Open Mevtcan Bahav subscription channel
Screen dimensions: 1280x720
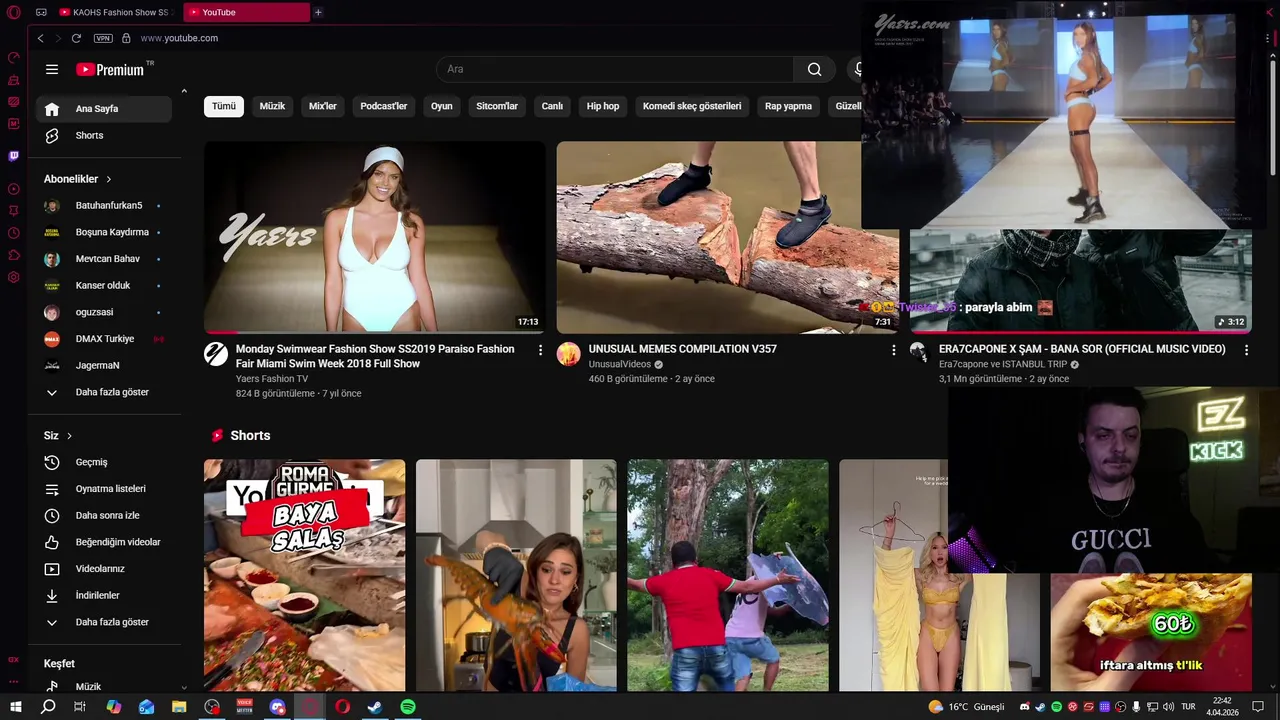tap(104, 259)
